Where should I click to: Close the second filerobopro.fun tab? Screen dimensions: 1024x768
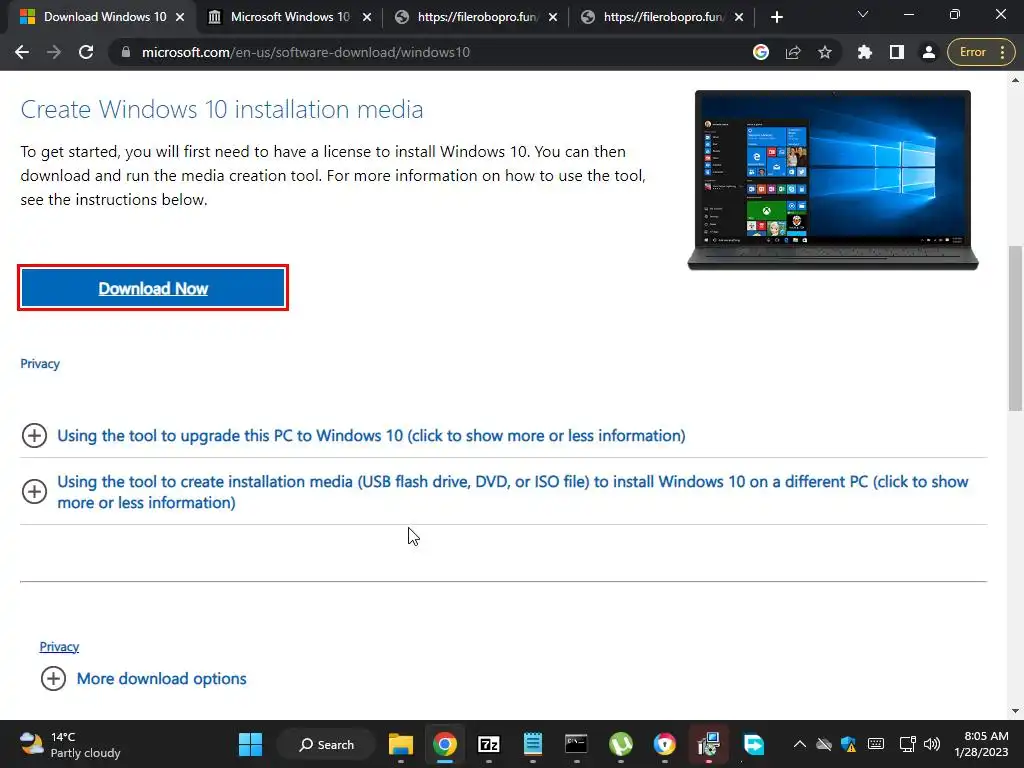pos(739,17)
